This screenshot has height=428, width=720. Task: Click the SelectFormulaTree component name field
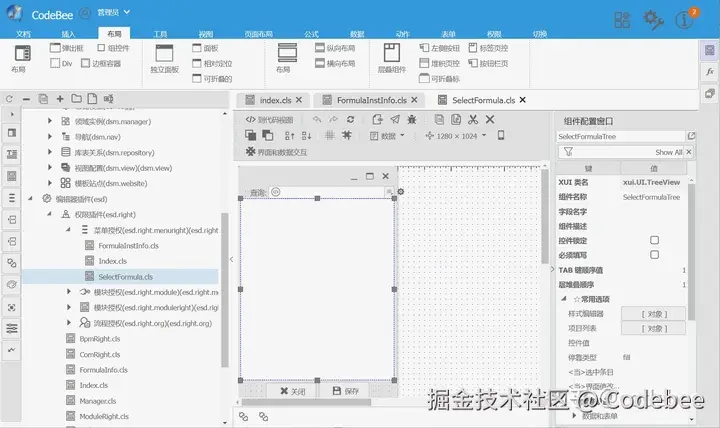point(621,136)
